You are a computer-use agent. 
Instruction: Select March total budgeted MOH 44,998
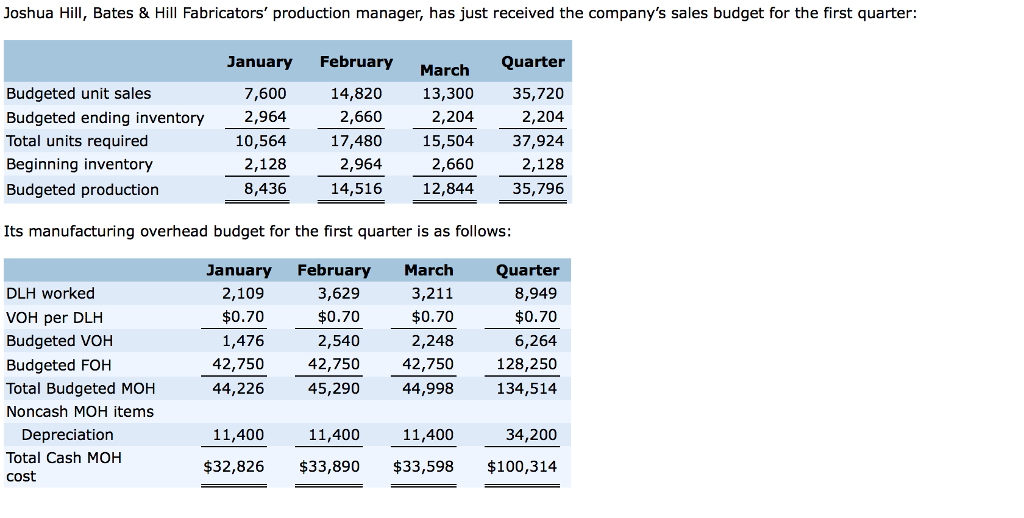428,388
